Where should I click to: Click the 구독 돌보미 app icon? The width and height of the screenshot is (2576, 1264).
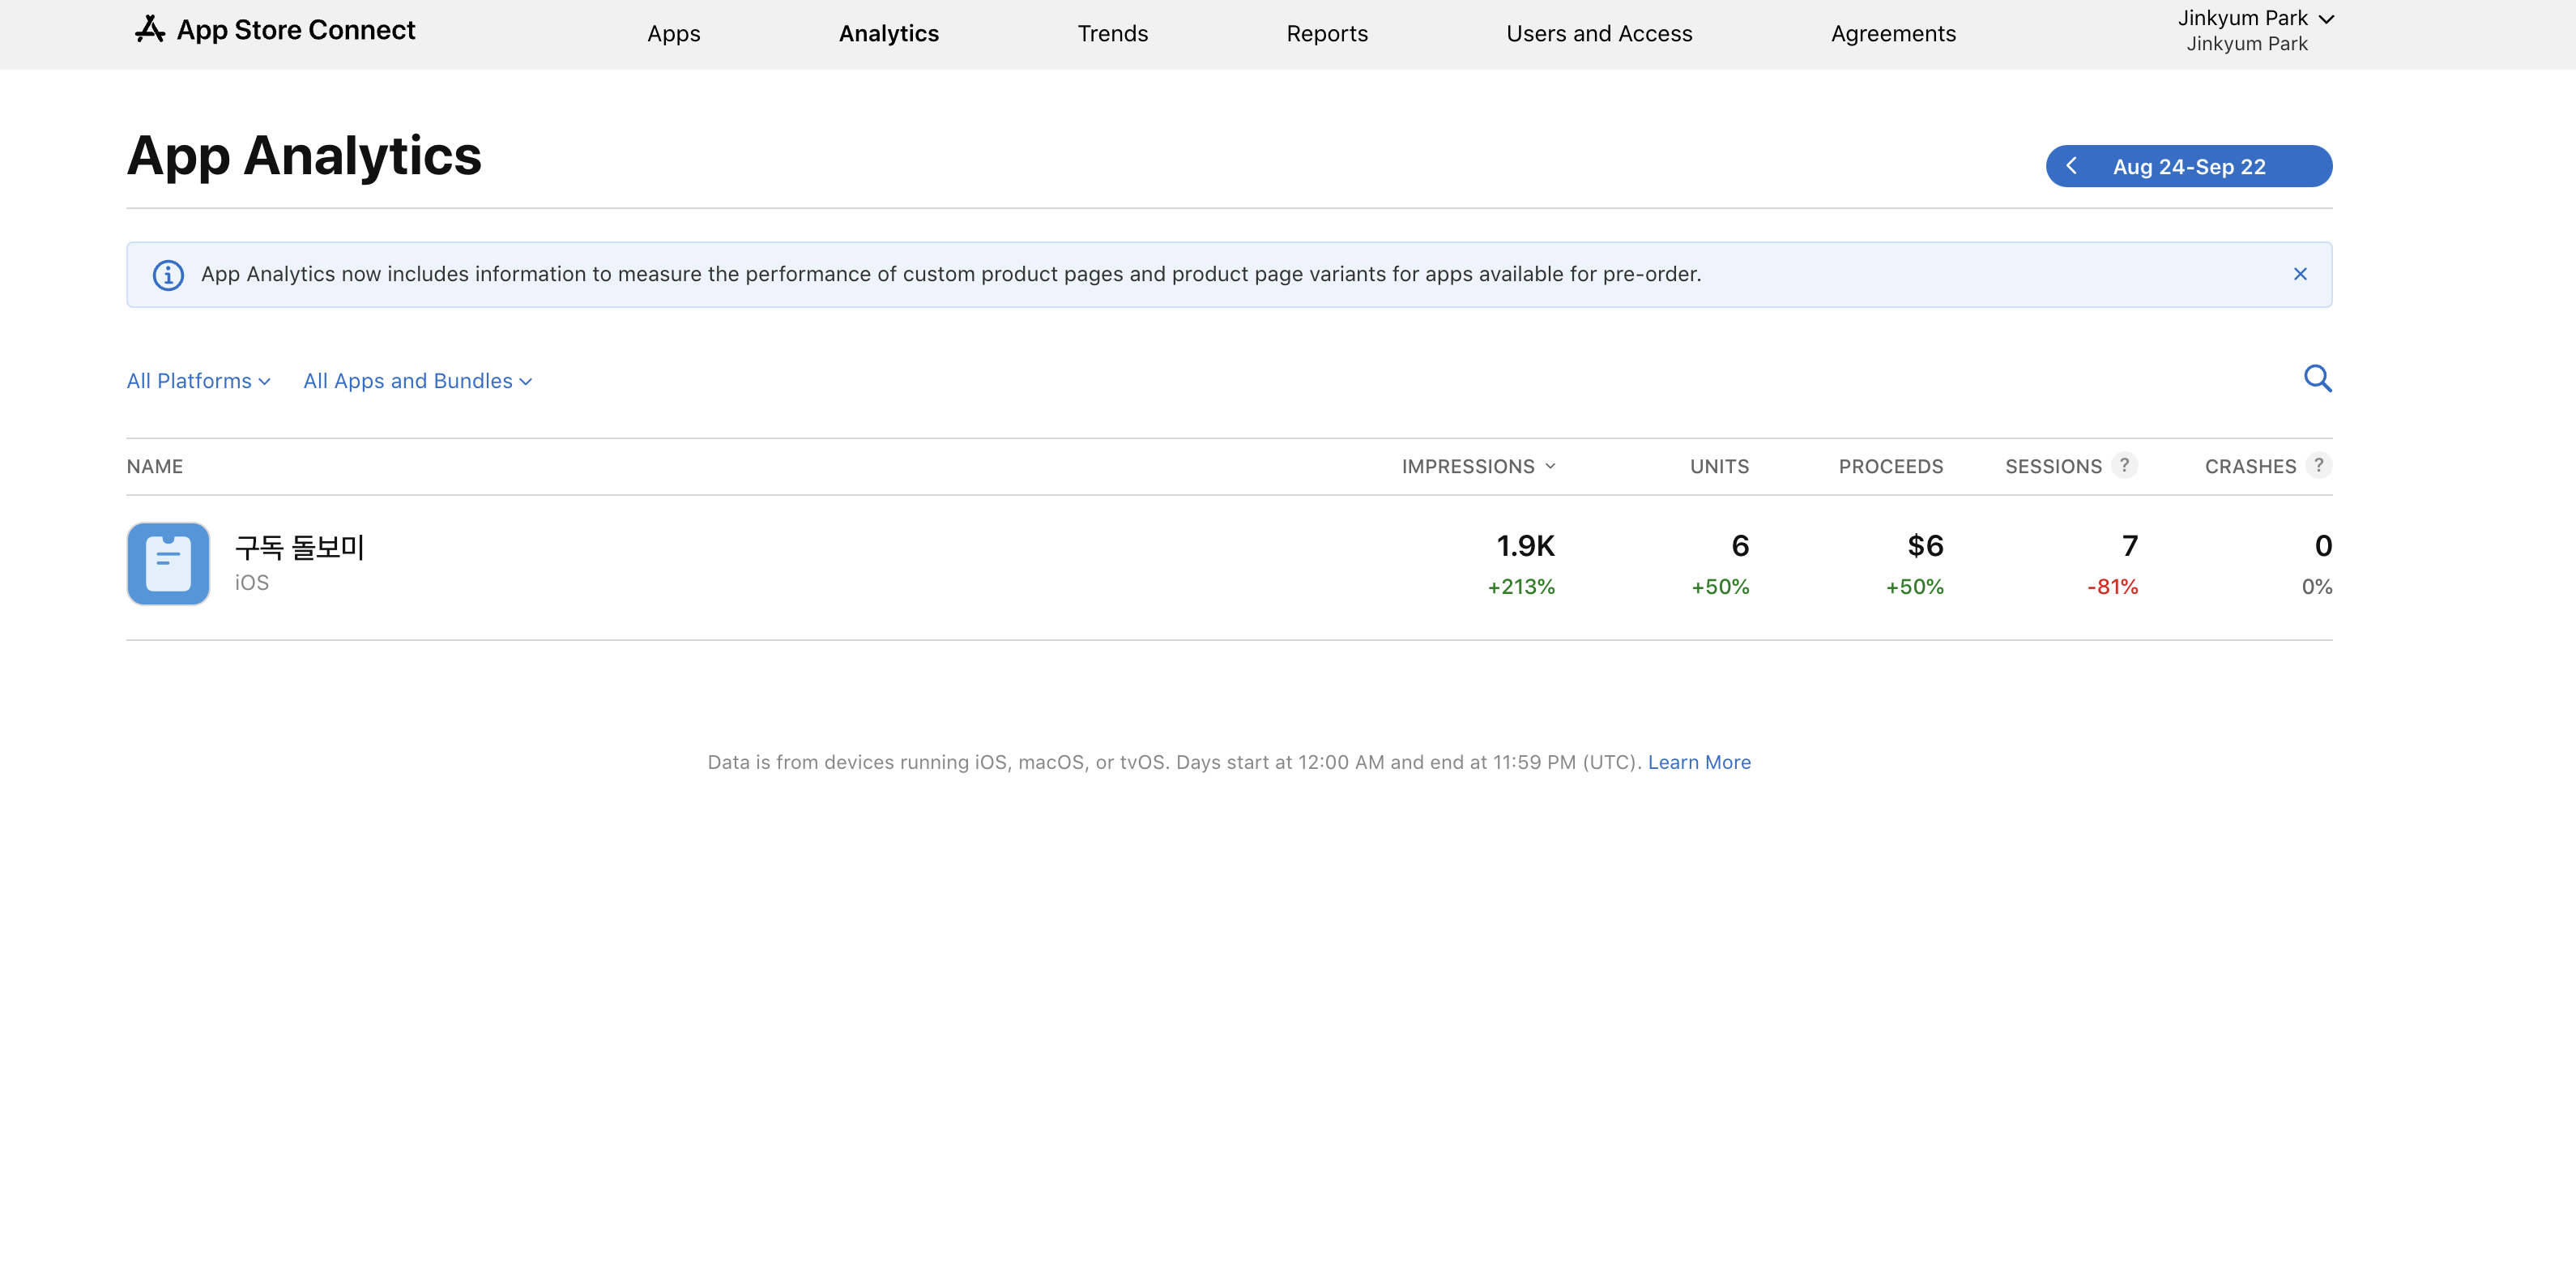click(168, 563)
